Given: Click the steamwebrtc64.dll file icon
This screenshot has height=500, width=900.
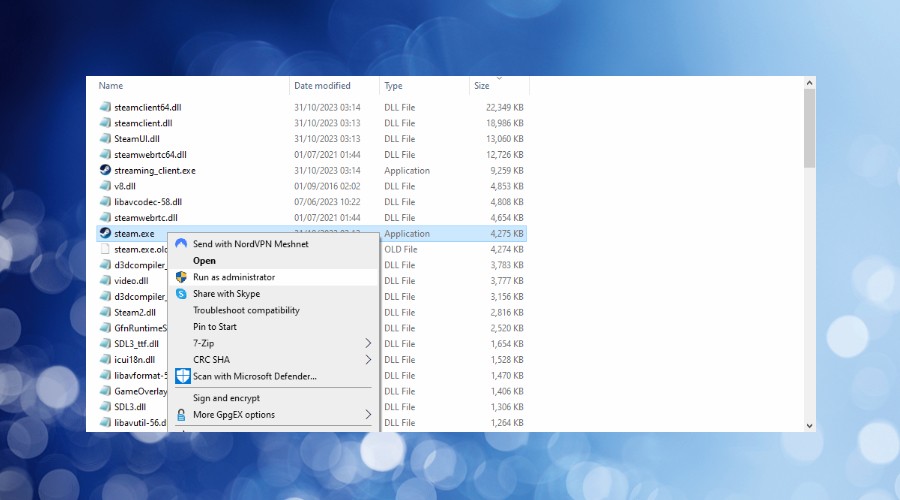Looking at the screenshot, I should [x=105, y=154].
